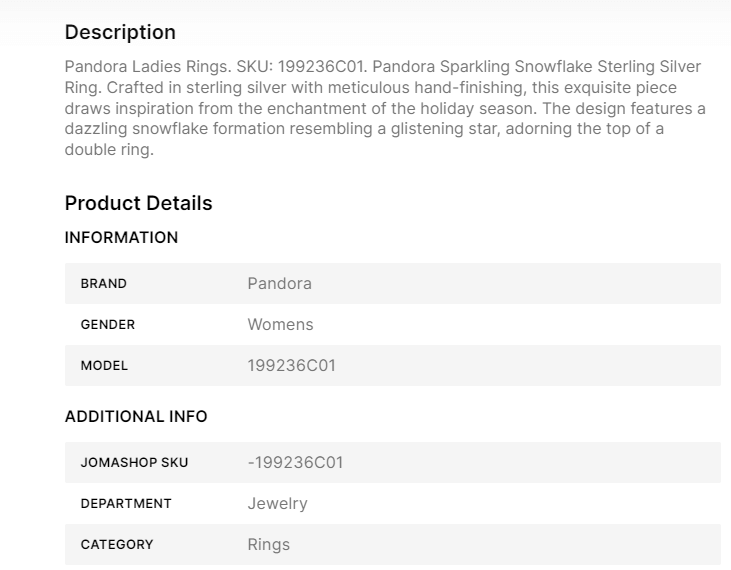Click the Product Details heading

tap(138, 203)
